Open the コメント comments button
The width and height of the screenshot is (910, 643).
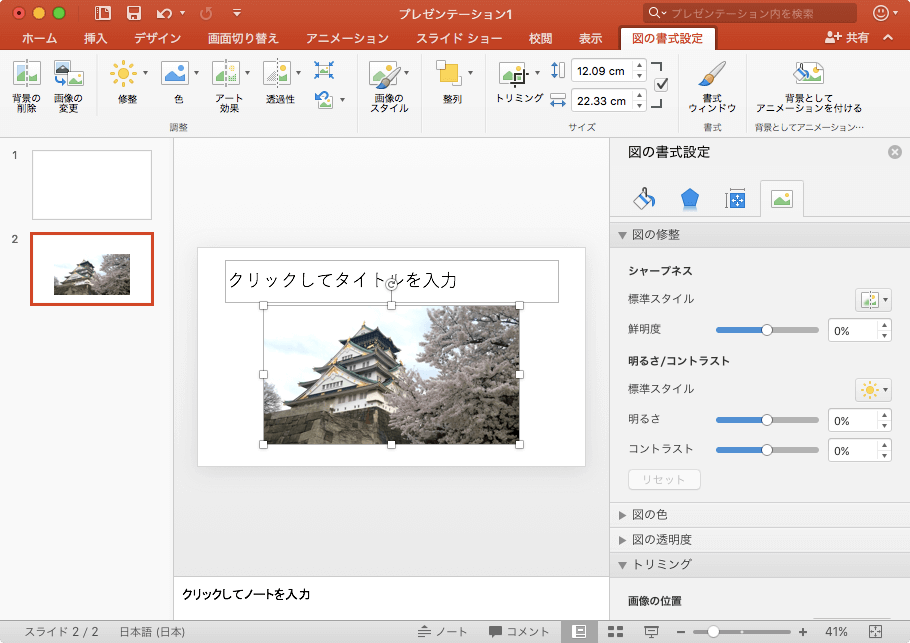(519, 632)
